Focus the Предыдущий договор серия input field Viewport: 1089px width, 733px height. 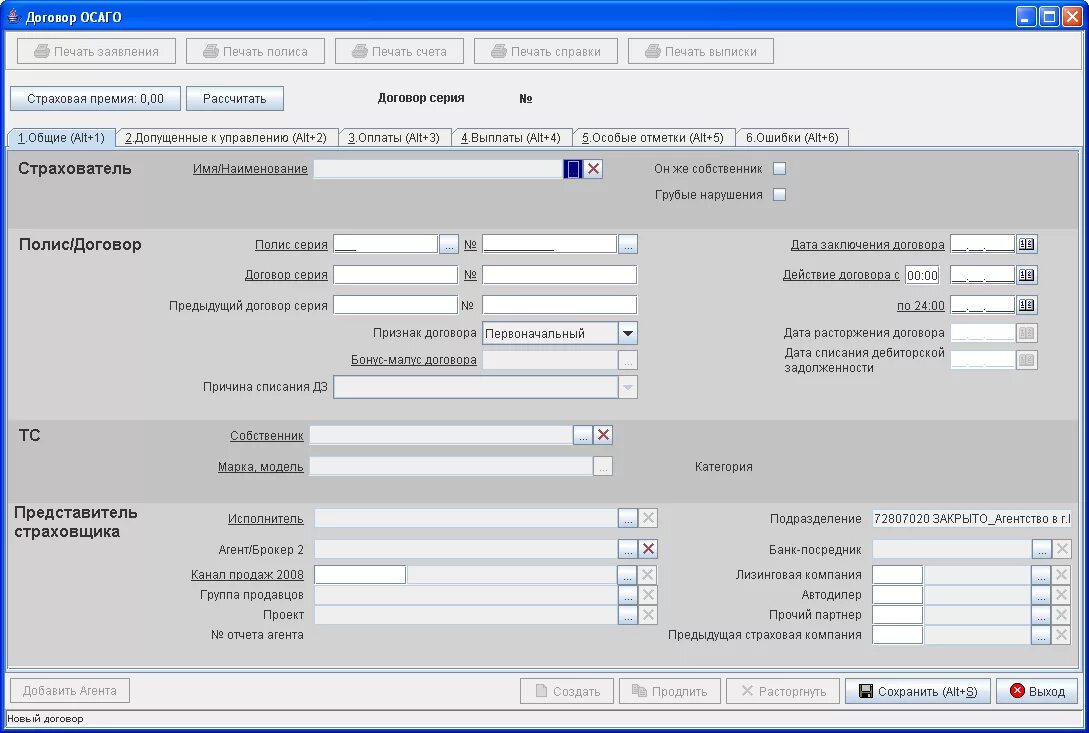(x=396, y=305)
